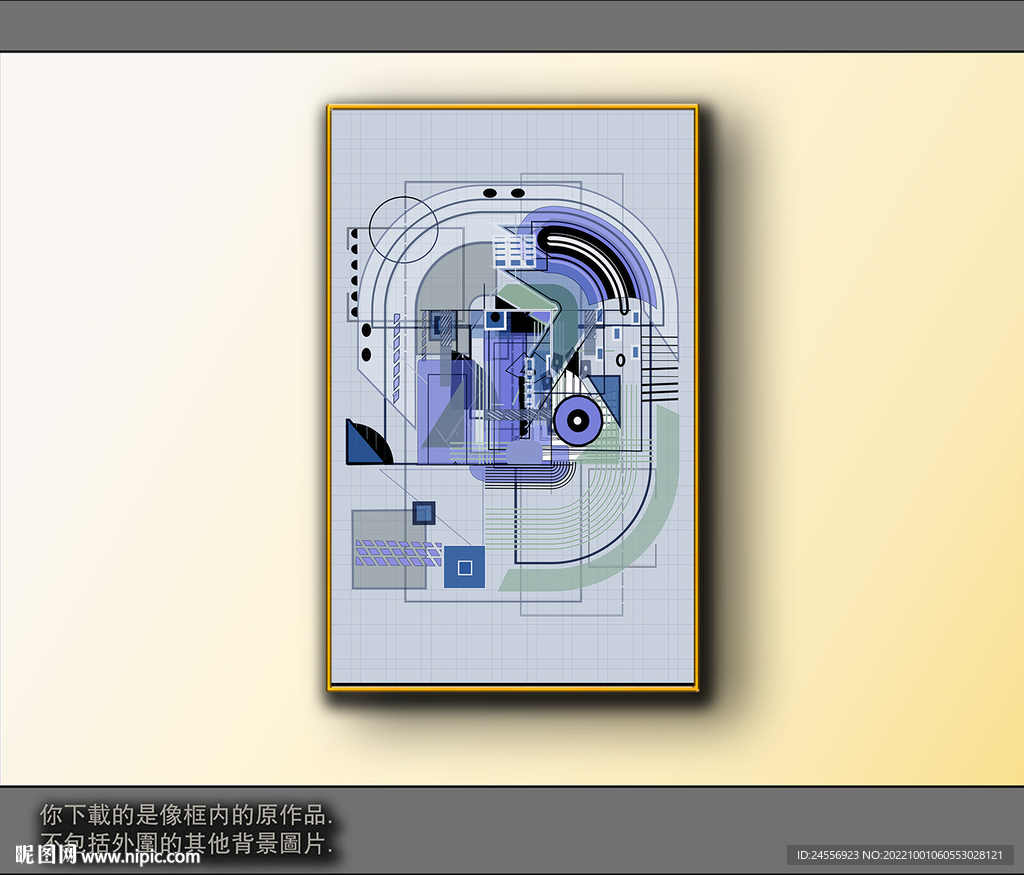
Task: Click the purple bullseye circle in artwork
Action: coord(577,421)
